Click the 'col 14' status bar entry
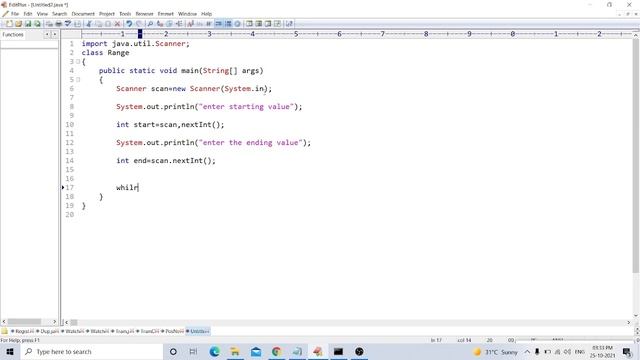This screenshot has height=360, width=640. 464,340
